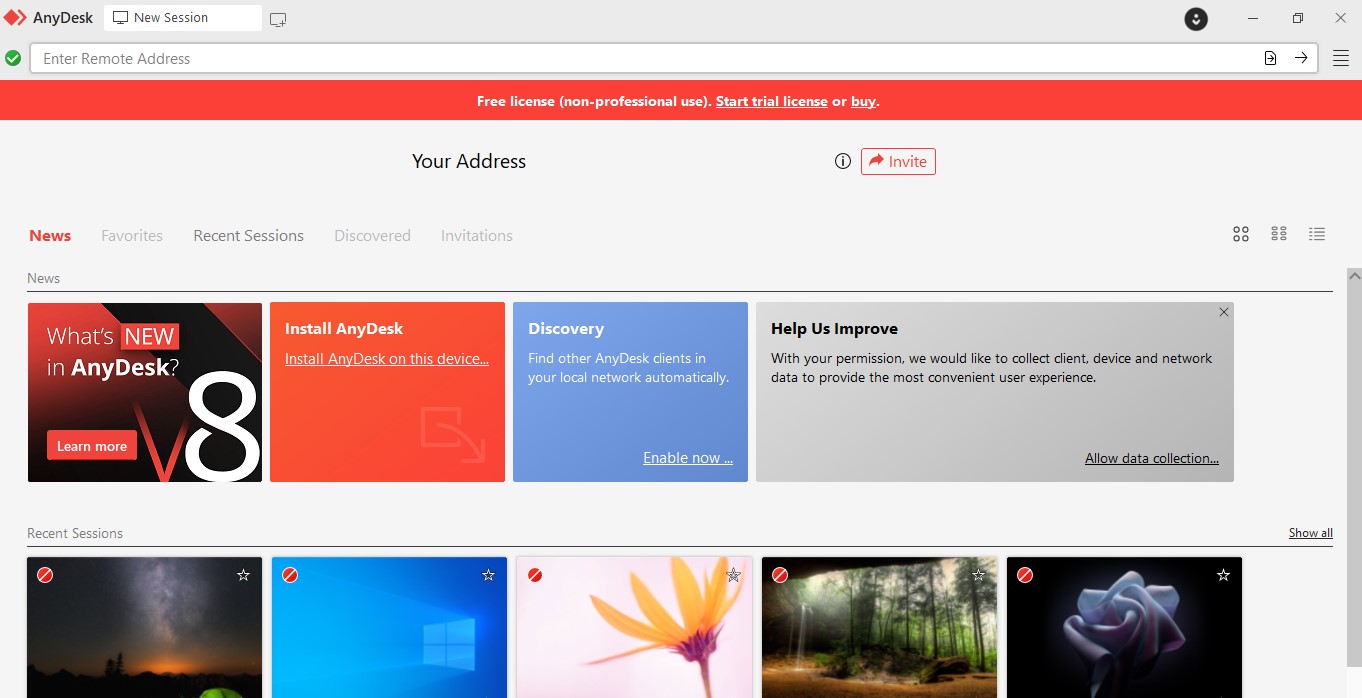Open the night sky session thumbnail
The width and height of the screenshot is (1362, 698).
tap(145, 628)
